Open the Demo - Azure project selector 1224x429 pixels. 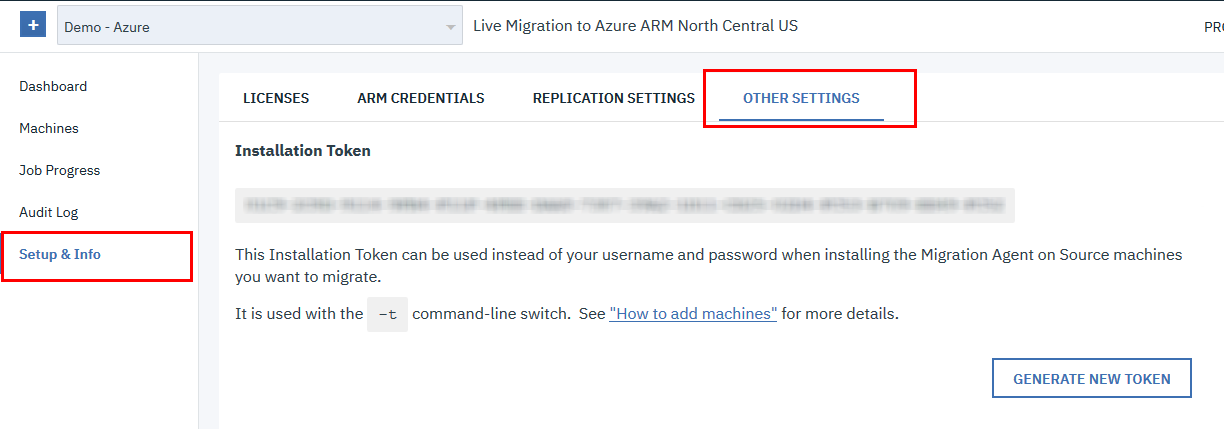[x=250, y=27]
